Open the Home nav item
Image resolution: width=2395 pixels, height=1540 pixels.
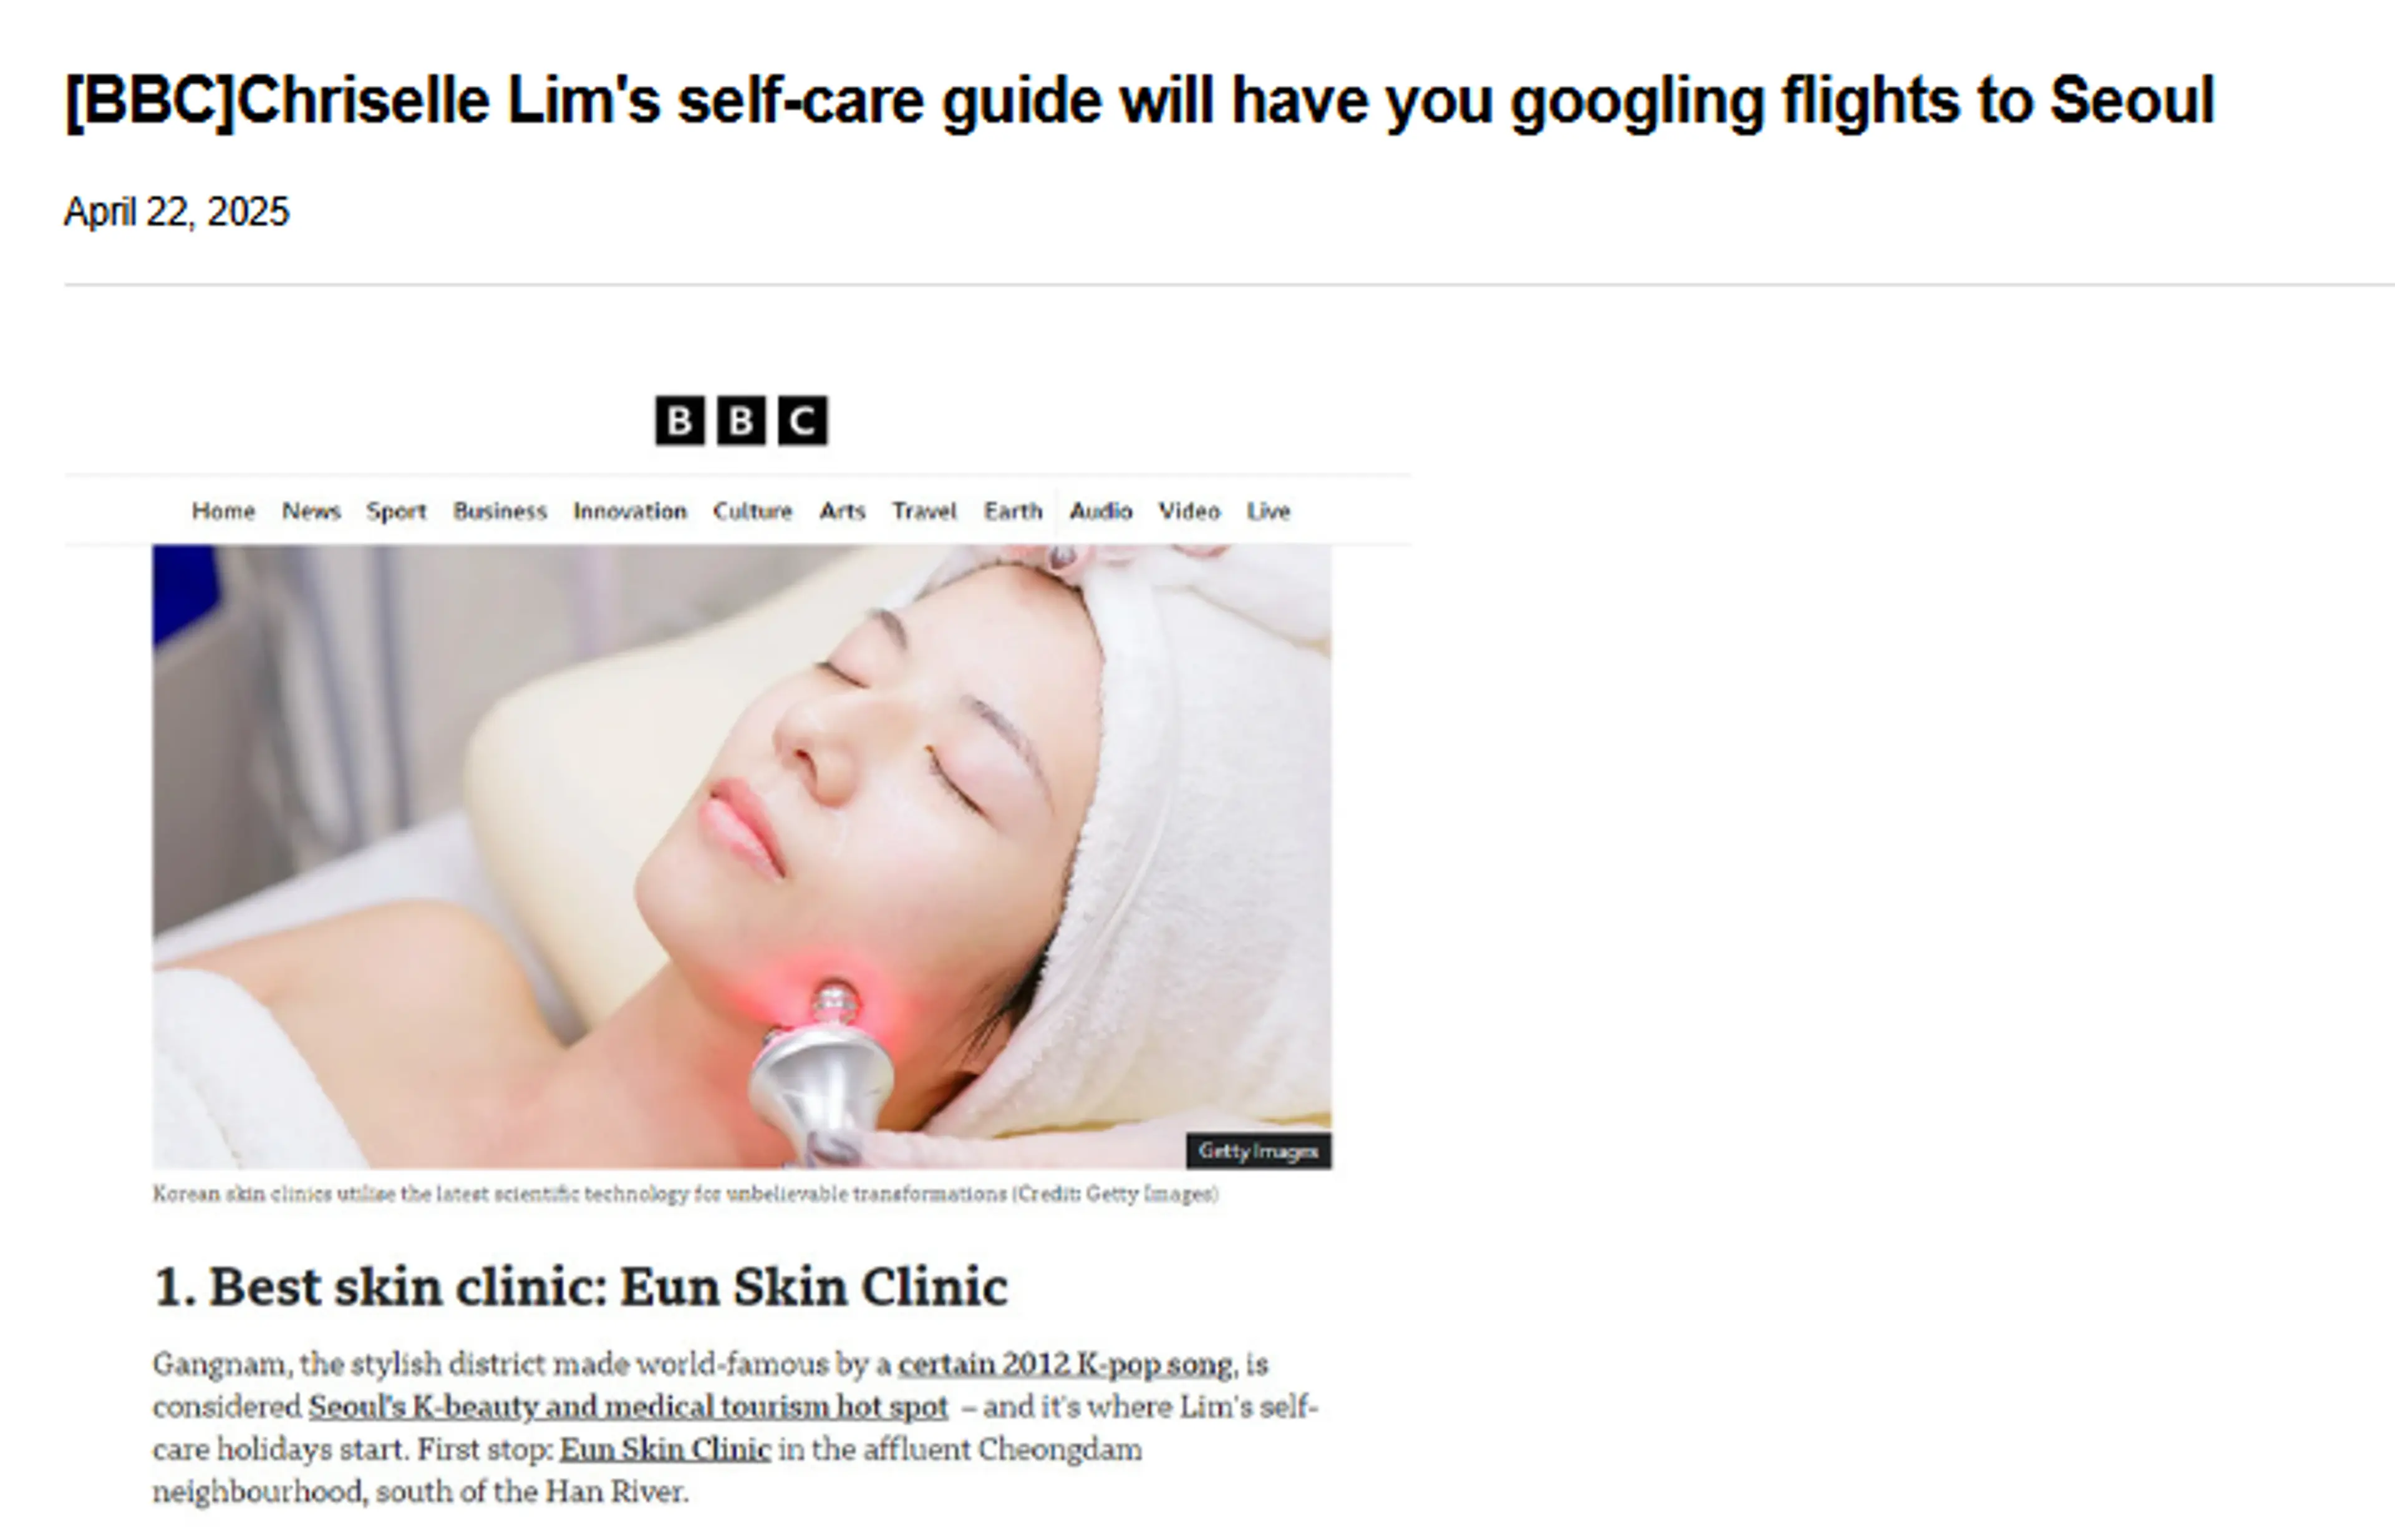click(223, 511)
